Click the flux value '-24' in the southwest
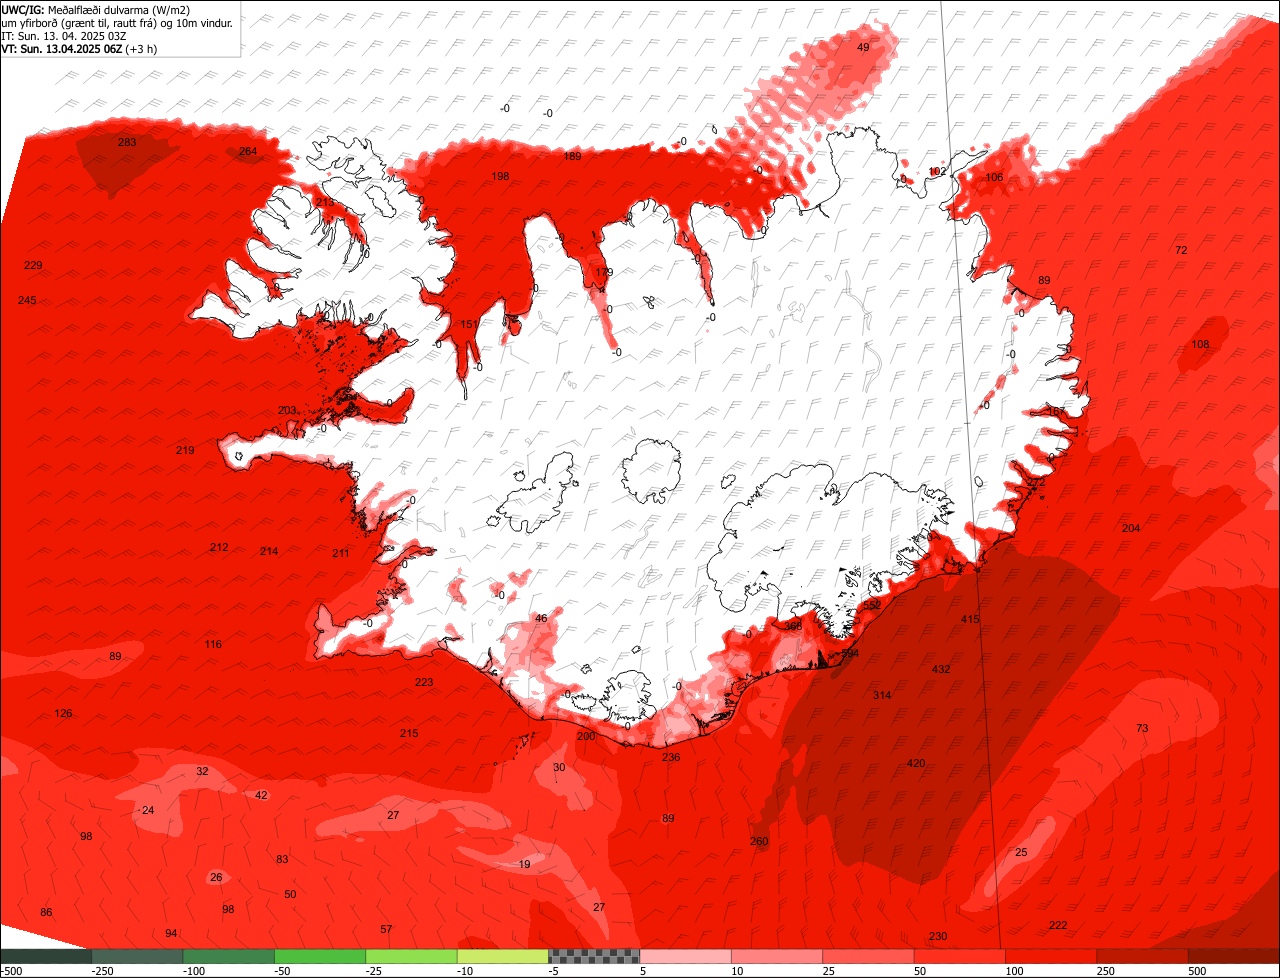This screenshot has width=1280, height=978. pyautogui.click(x=147, y=810)
